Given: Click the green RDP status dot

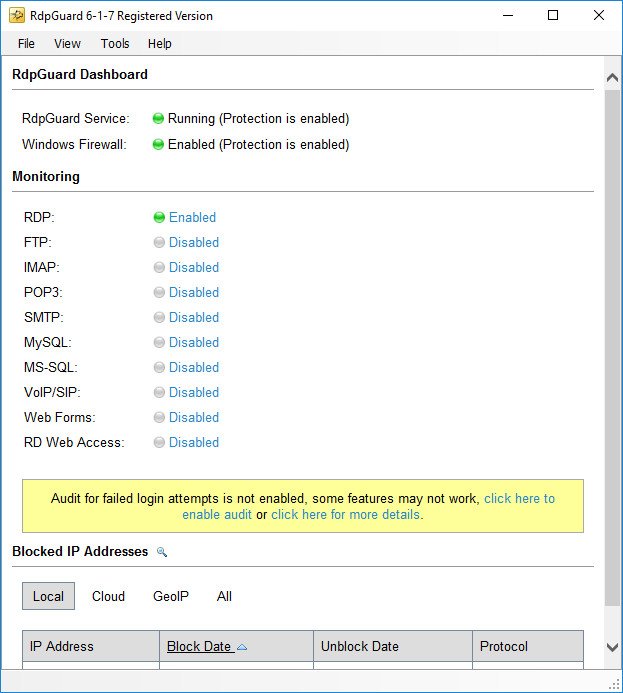Looking at the screenshot, I should (159, 217).
